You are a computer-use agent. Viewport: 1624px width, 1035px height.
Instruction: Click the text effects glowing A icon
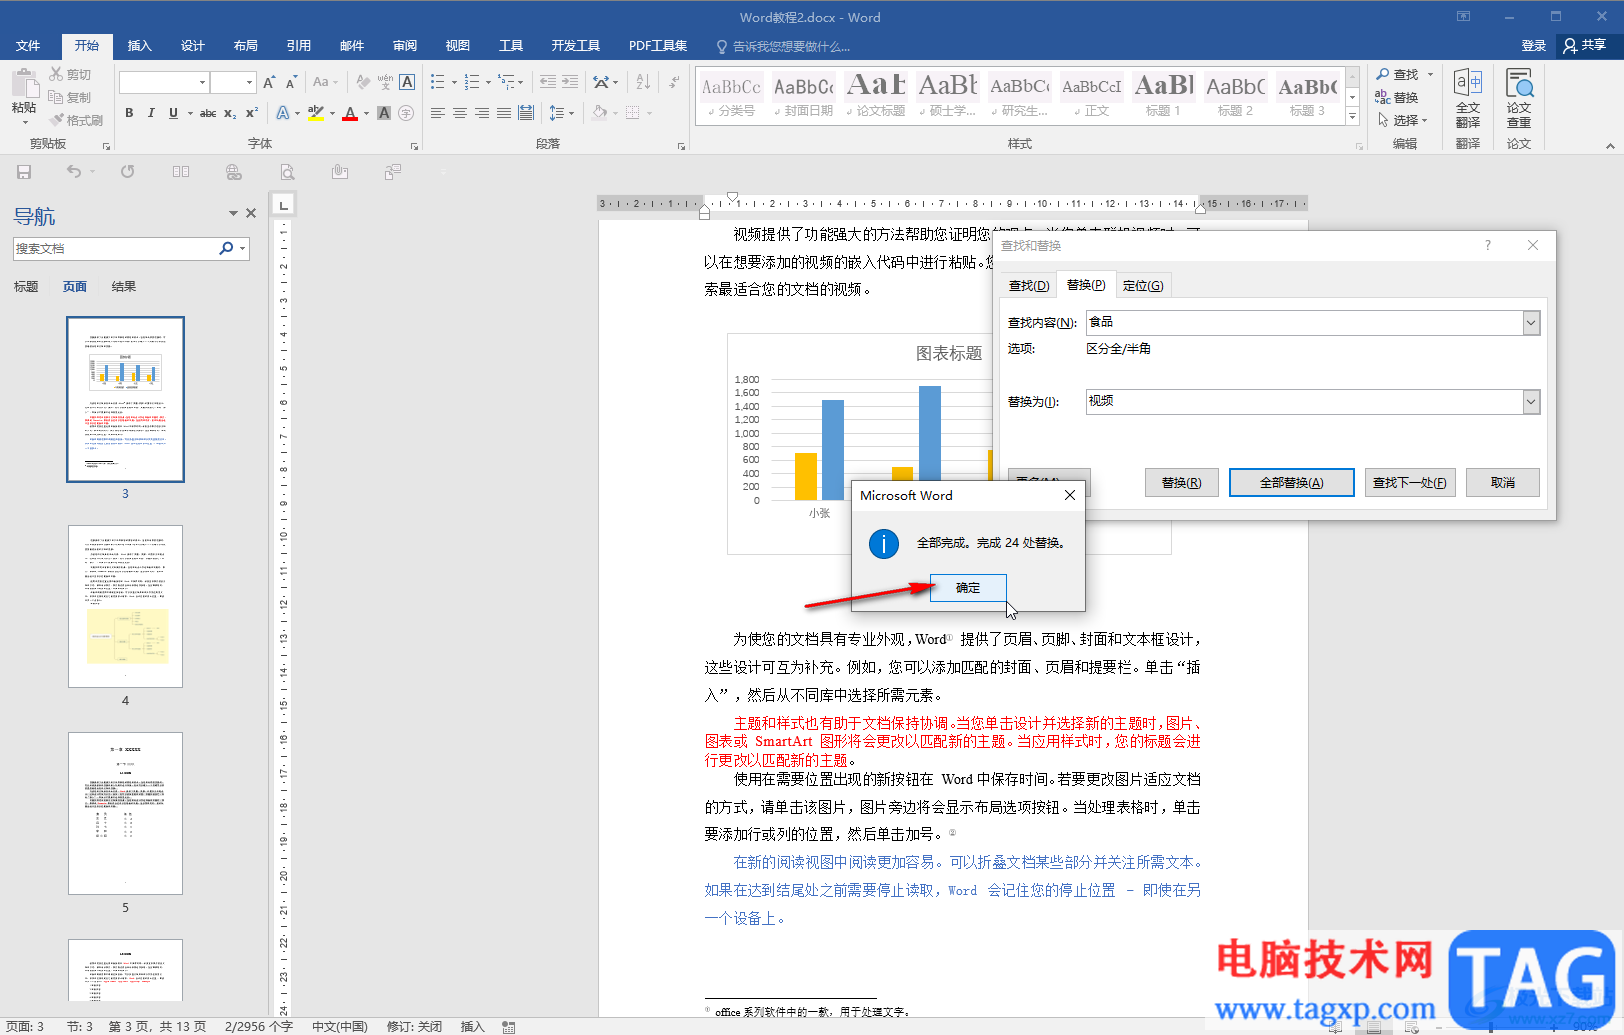(283, 113)
